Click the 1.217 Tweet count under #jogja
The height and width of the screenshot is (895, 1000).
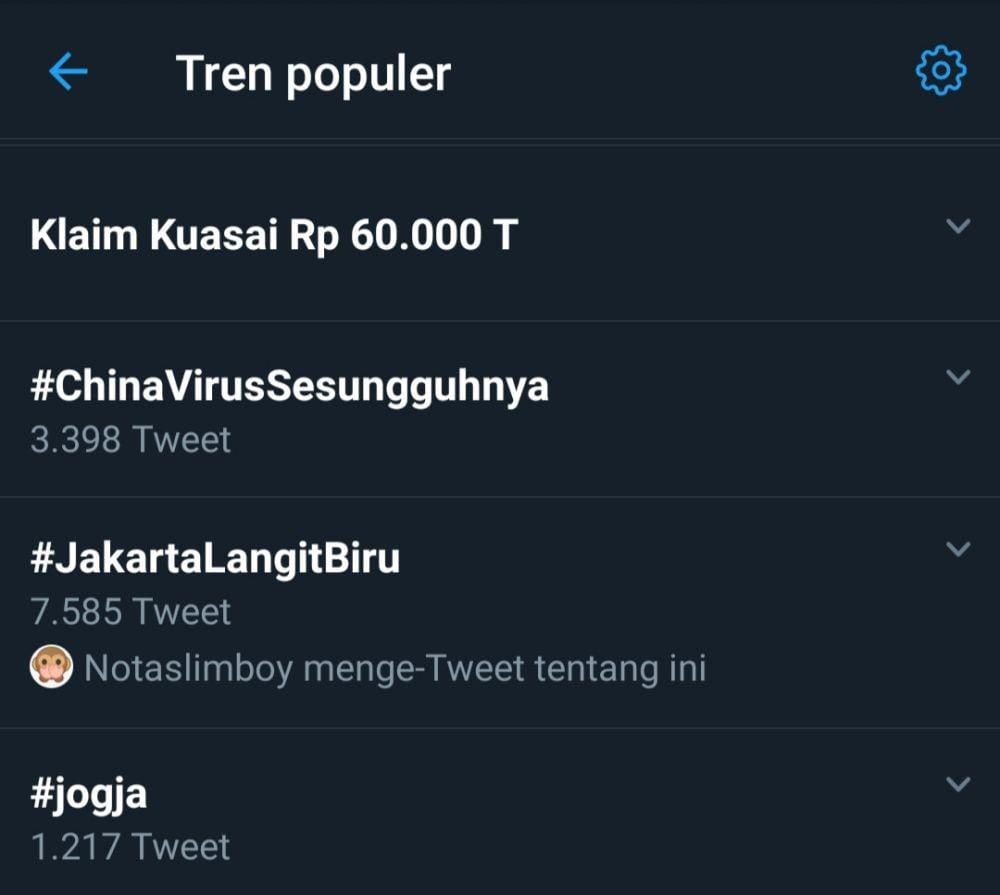pyautogui.click(x=128, y=845)
